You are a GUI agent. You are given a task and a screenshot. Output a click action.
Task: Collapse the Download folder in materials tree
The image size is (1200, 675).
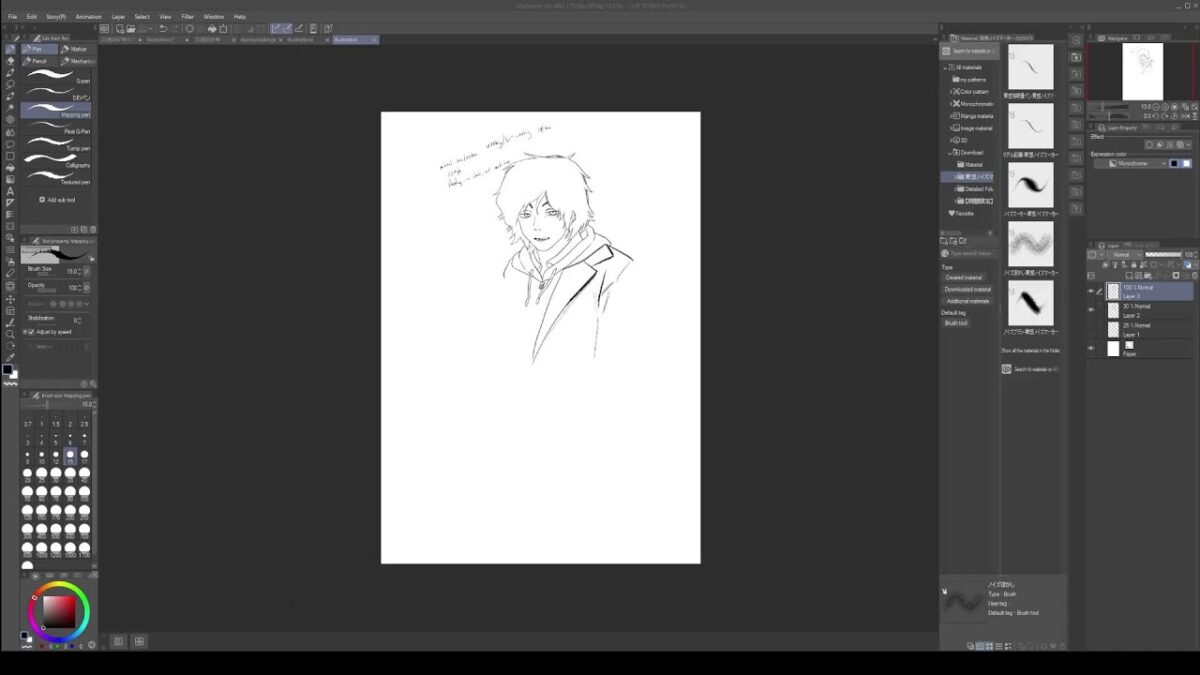(951, 153)
